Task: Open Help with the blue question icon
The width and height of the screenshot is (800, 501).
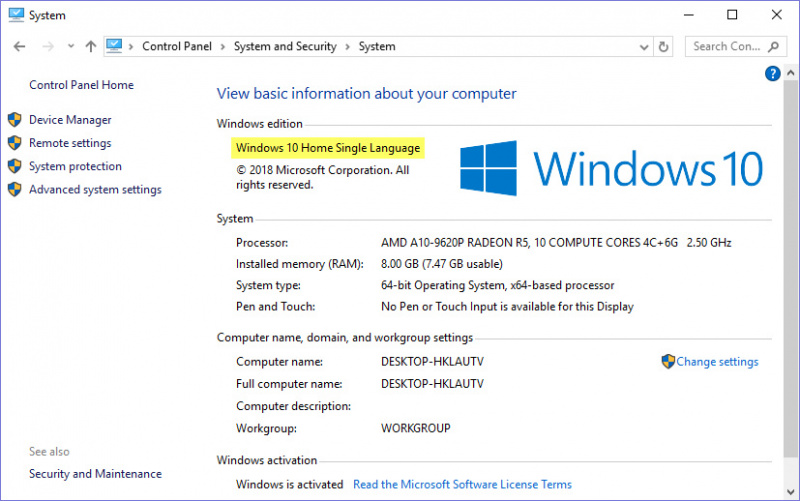Action: 772,73
